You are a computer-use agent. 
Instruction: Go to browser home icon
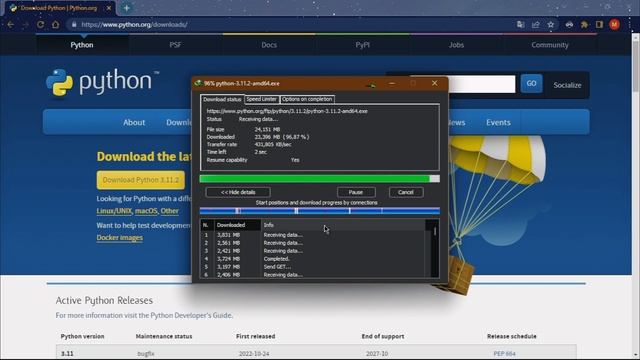pyautogui.click(x=56, y=24)
